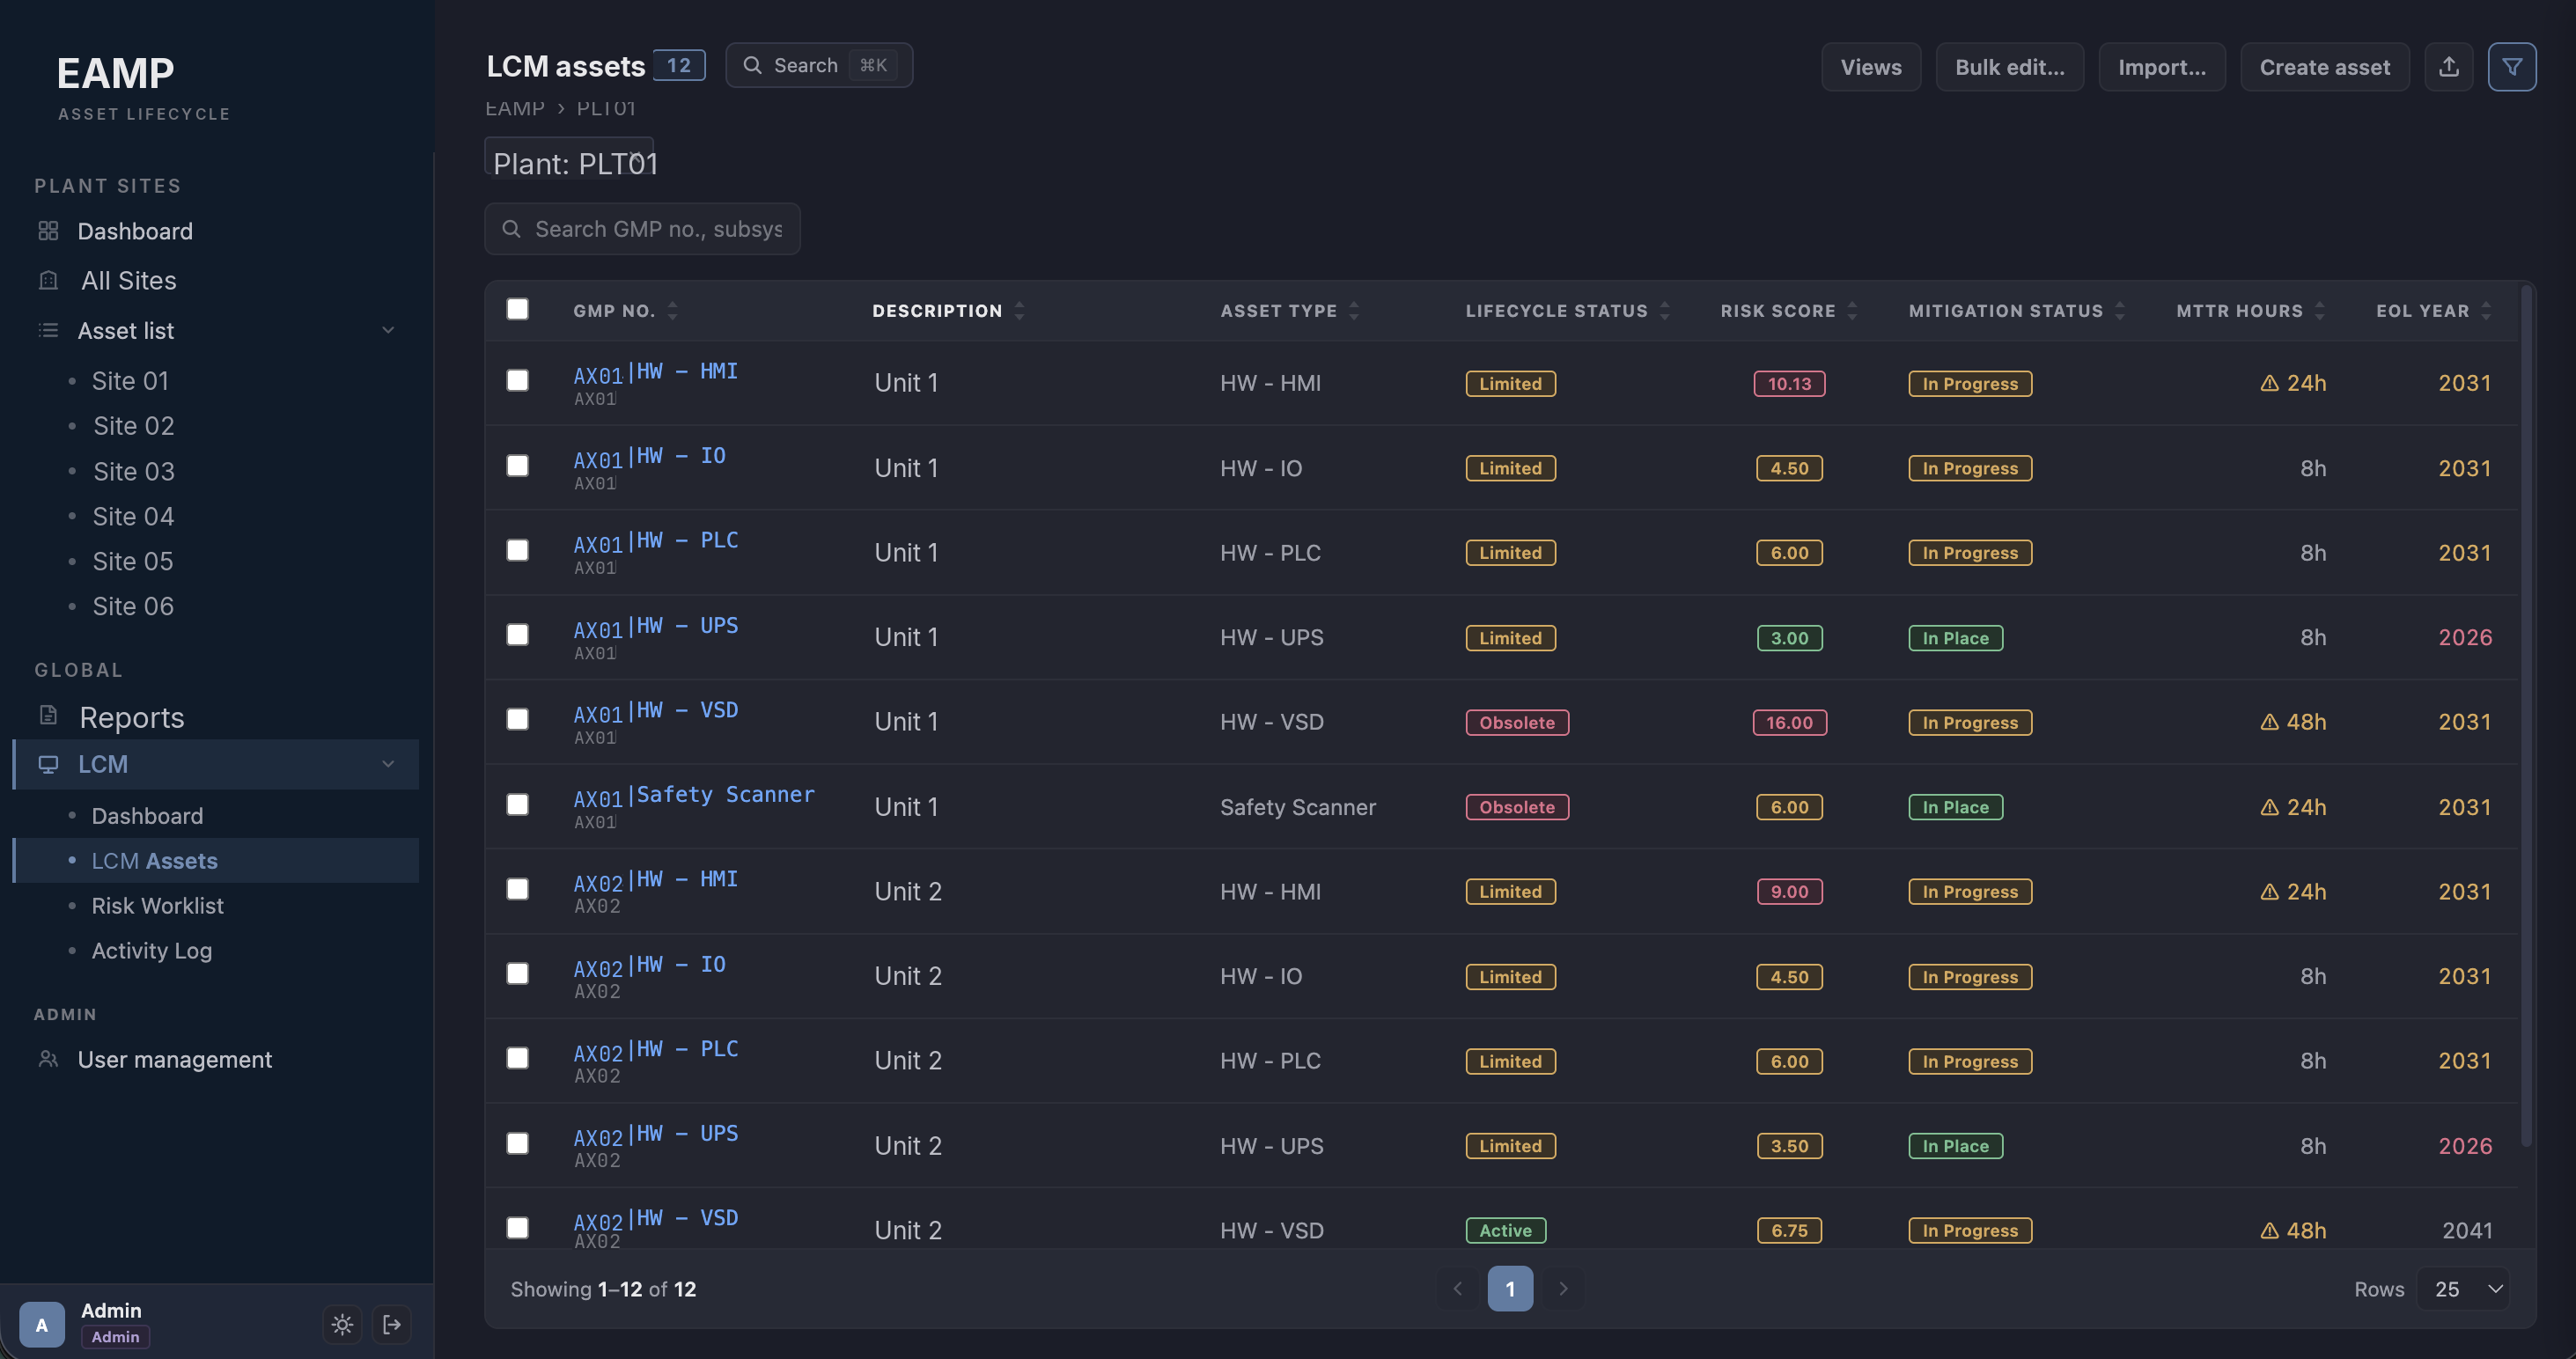This screenshot has width=2576, height=1359.
Task: Click page 1 pagination button
Action: 1510,1288
